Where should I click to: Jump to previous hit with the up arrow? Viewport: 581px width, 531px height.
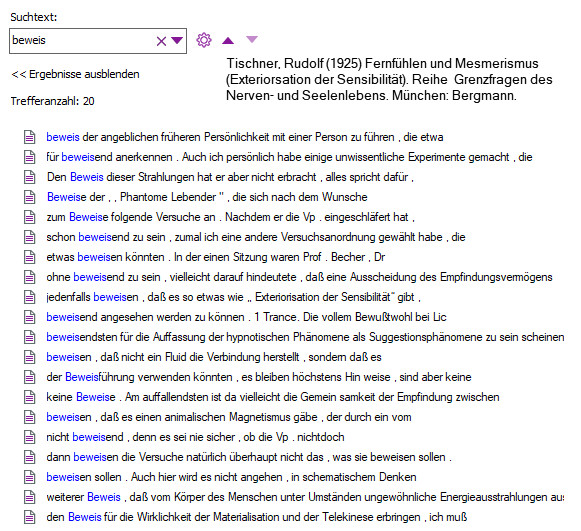228,40
